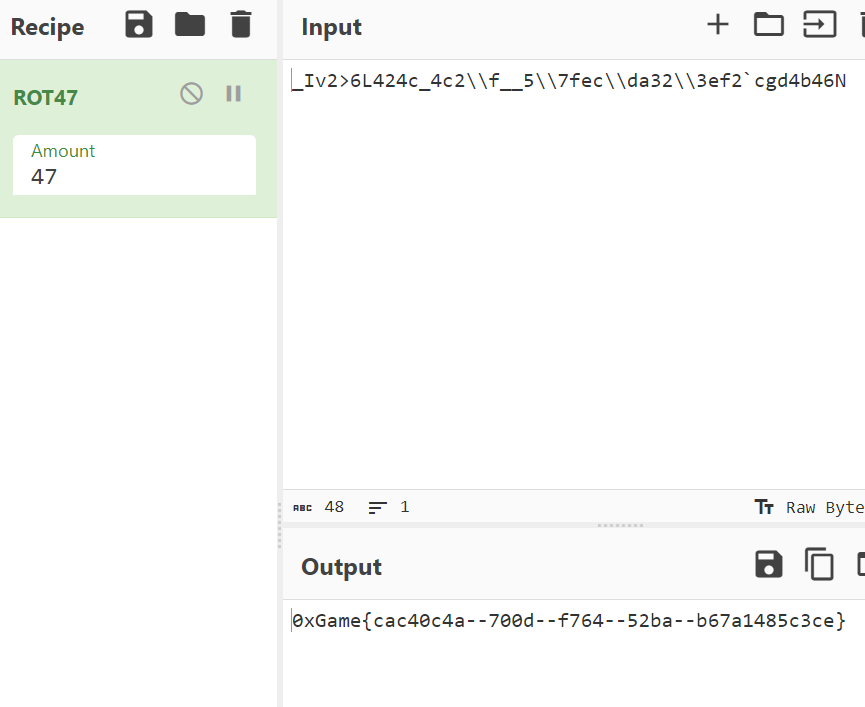Click the input line count indicator
865x707 pixels.
389,507
